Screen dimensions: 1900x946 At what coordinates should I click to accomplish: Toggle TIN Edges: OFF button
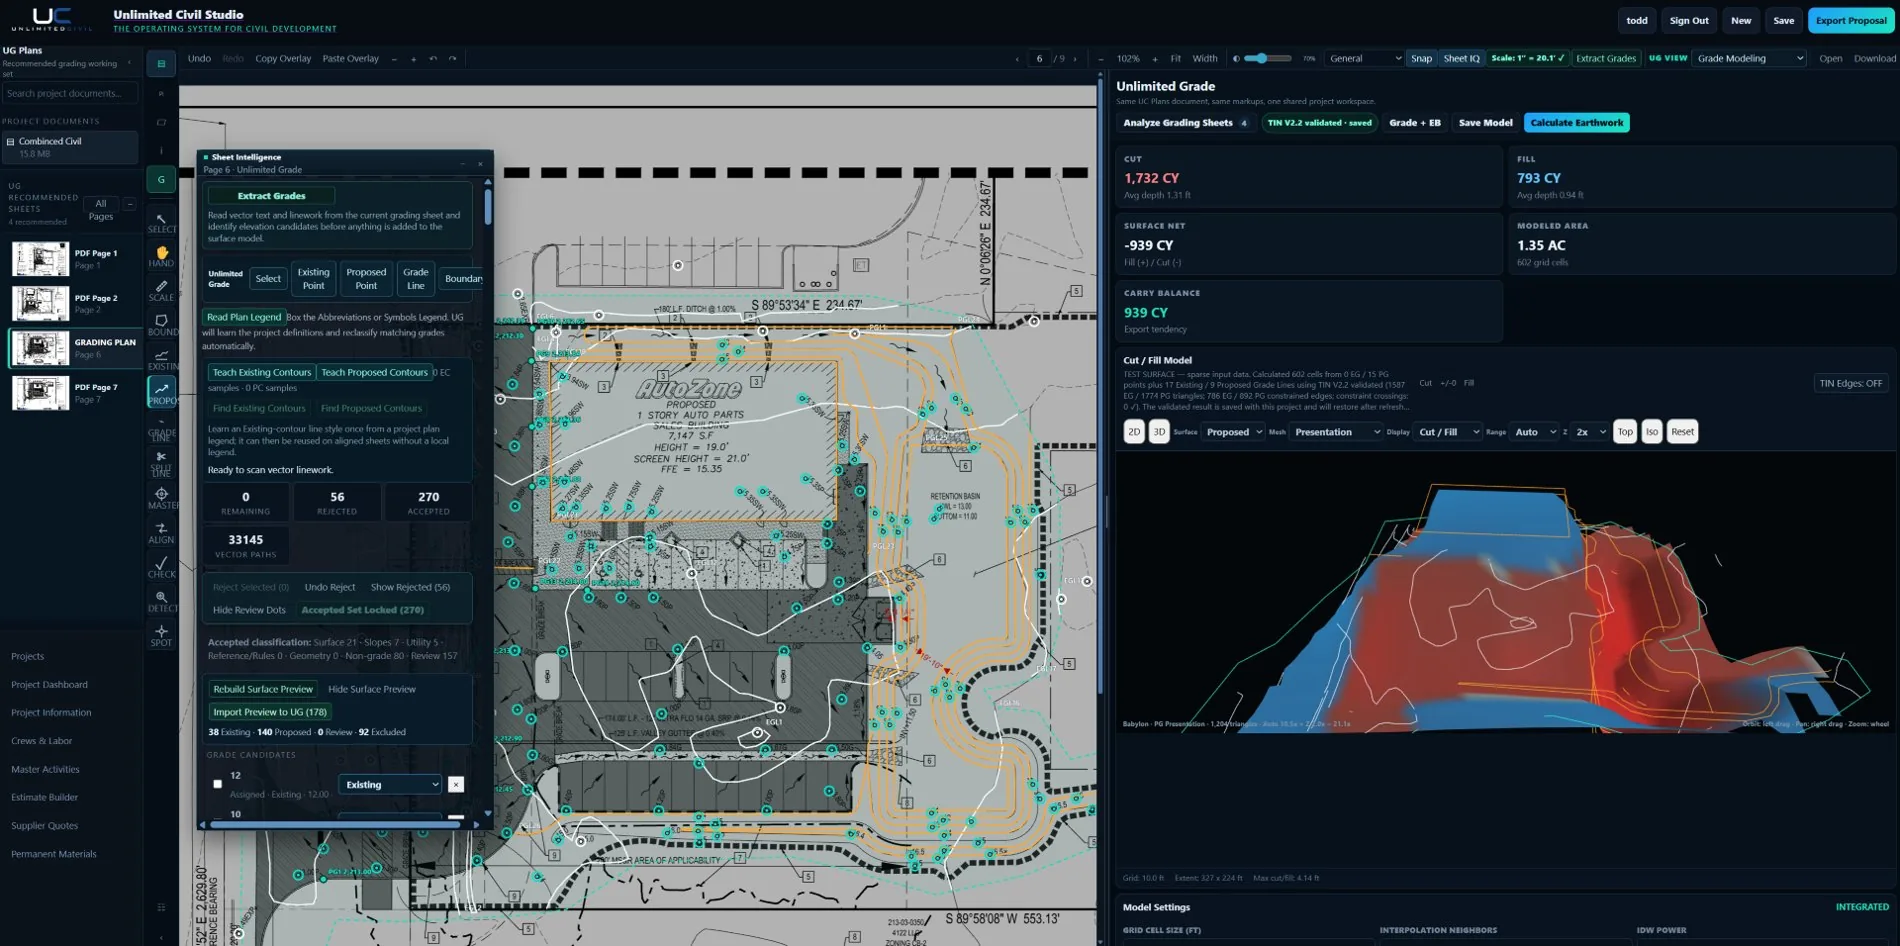point(1850,383)
